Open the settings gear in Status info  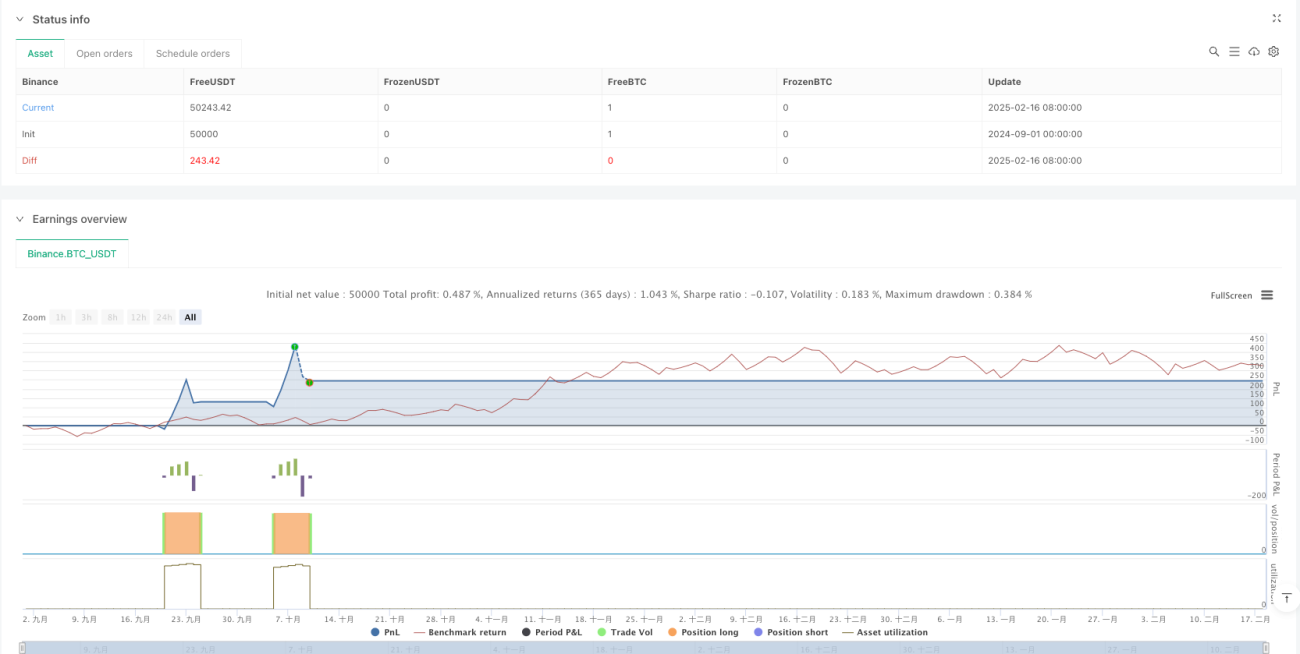[x=1274, y=52]
